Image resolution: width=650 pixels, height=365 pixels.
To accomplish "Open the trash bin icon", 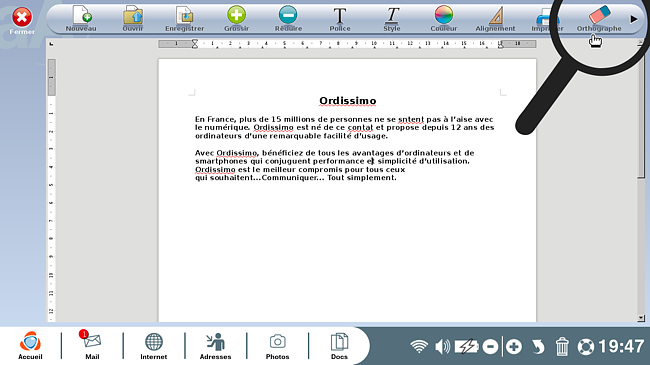I will (x=562, y=347).
